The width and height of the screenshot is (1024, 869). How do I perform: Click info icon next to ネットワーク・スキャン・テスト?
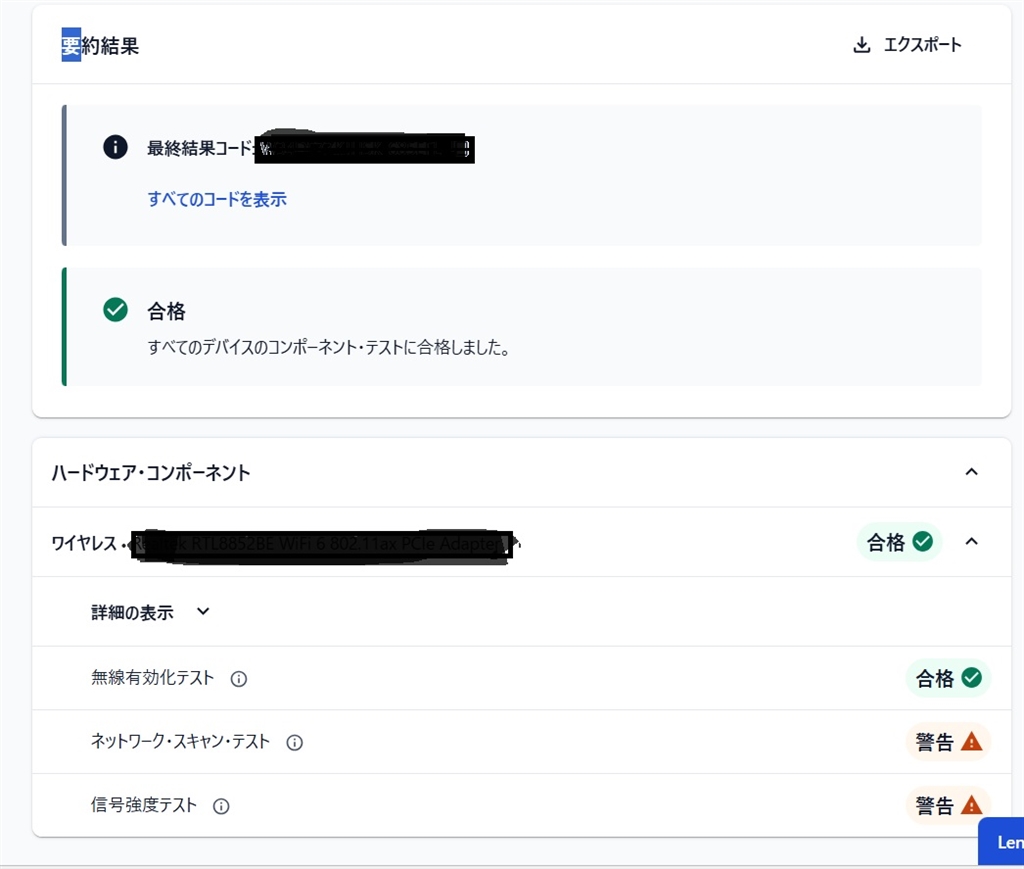[x=294, y=743]
